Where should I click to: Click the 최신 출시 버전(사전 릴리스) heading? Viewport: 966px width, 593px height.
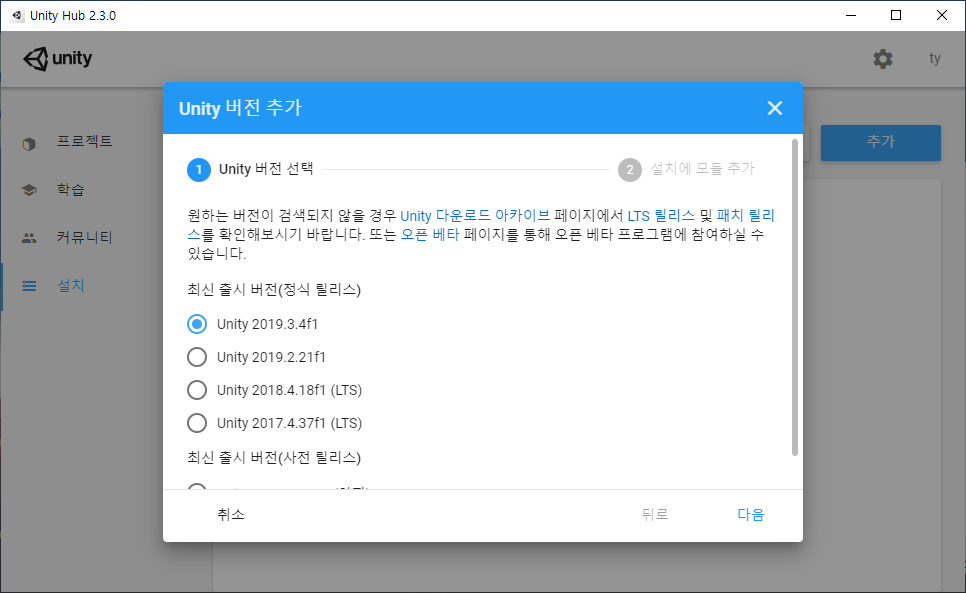click(274, 458)
